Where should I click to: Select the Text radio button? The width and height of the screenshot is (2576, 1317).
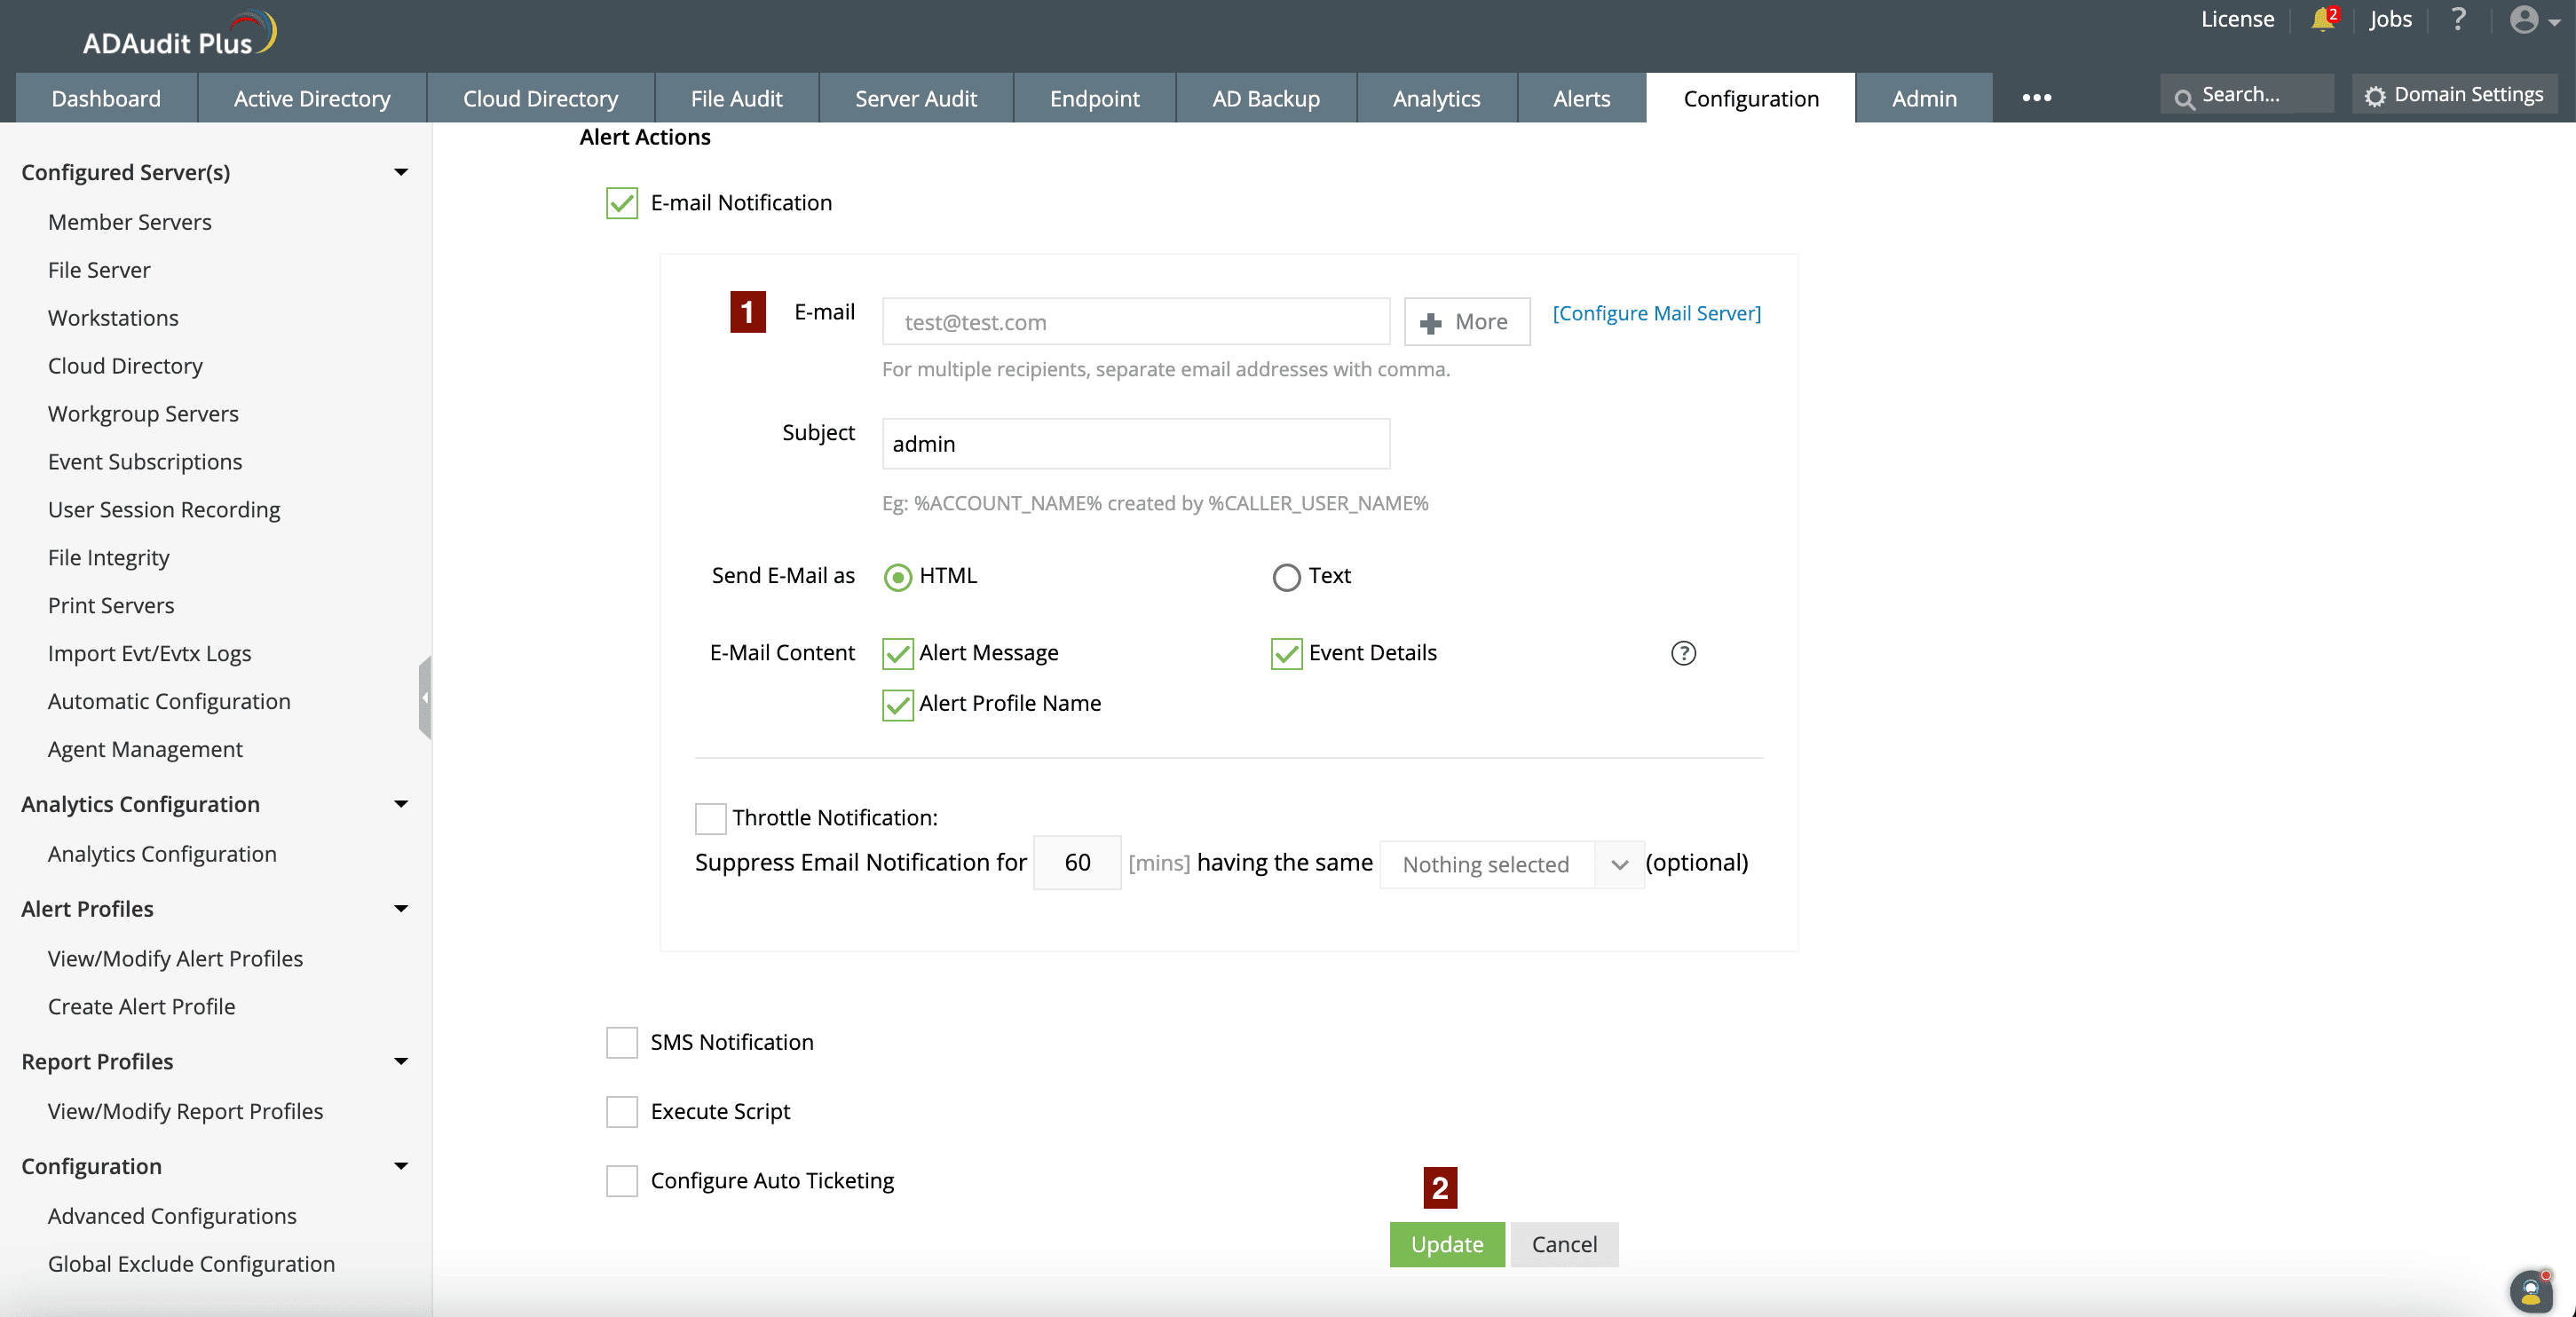(x=1286, y=577)
